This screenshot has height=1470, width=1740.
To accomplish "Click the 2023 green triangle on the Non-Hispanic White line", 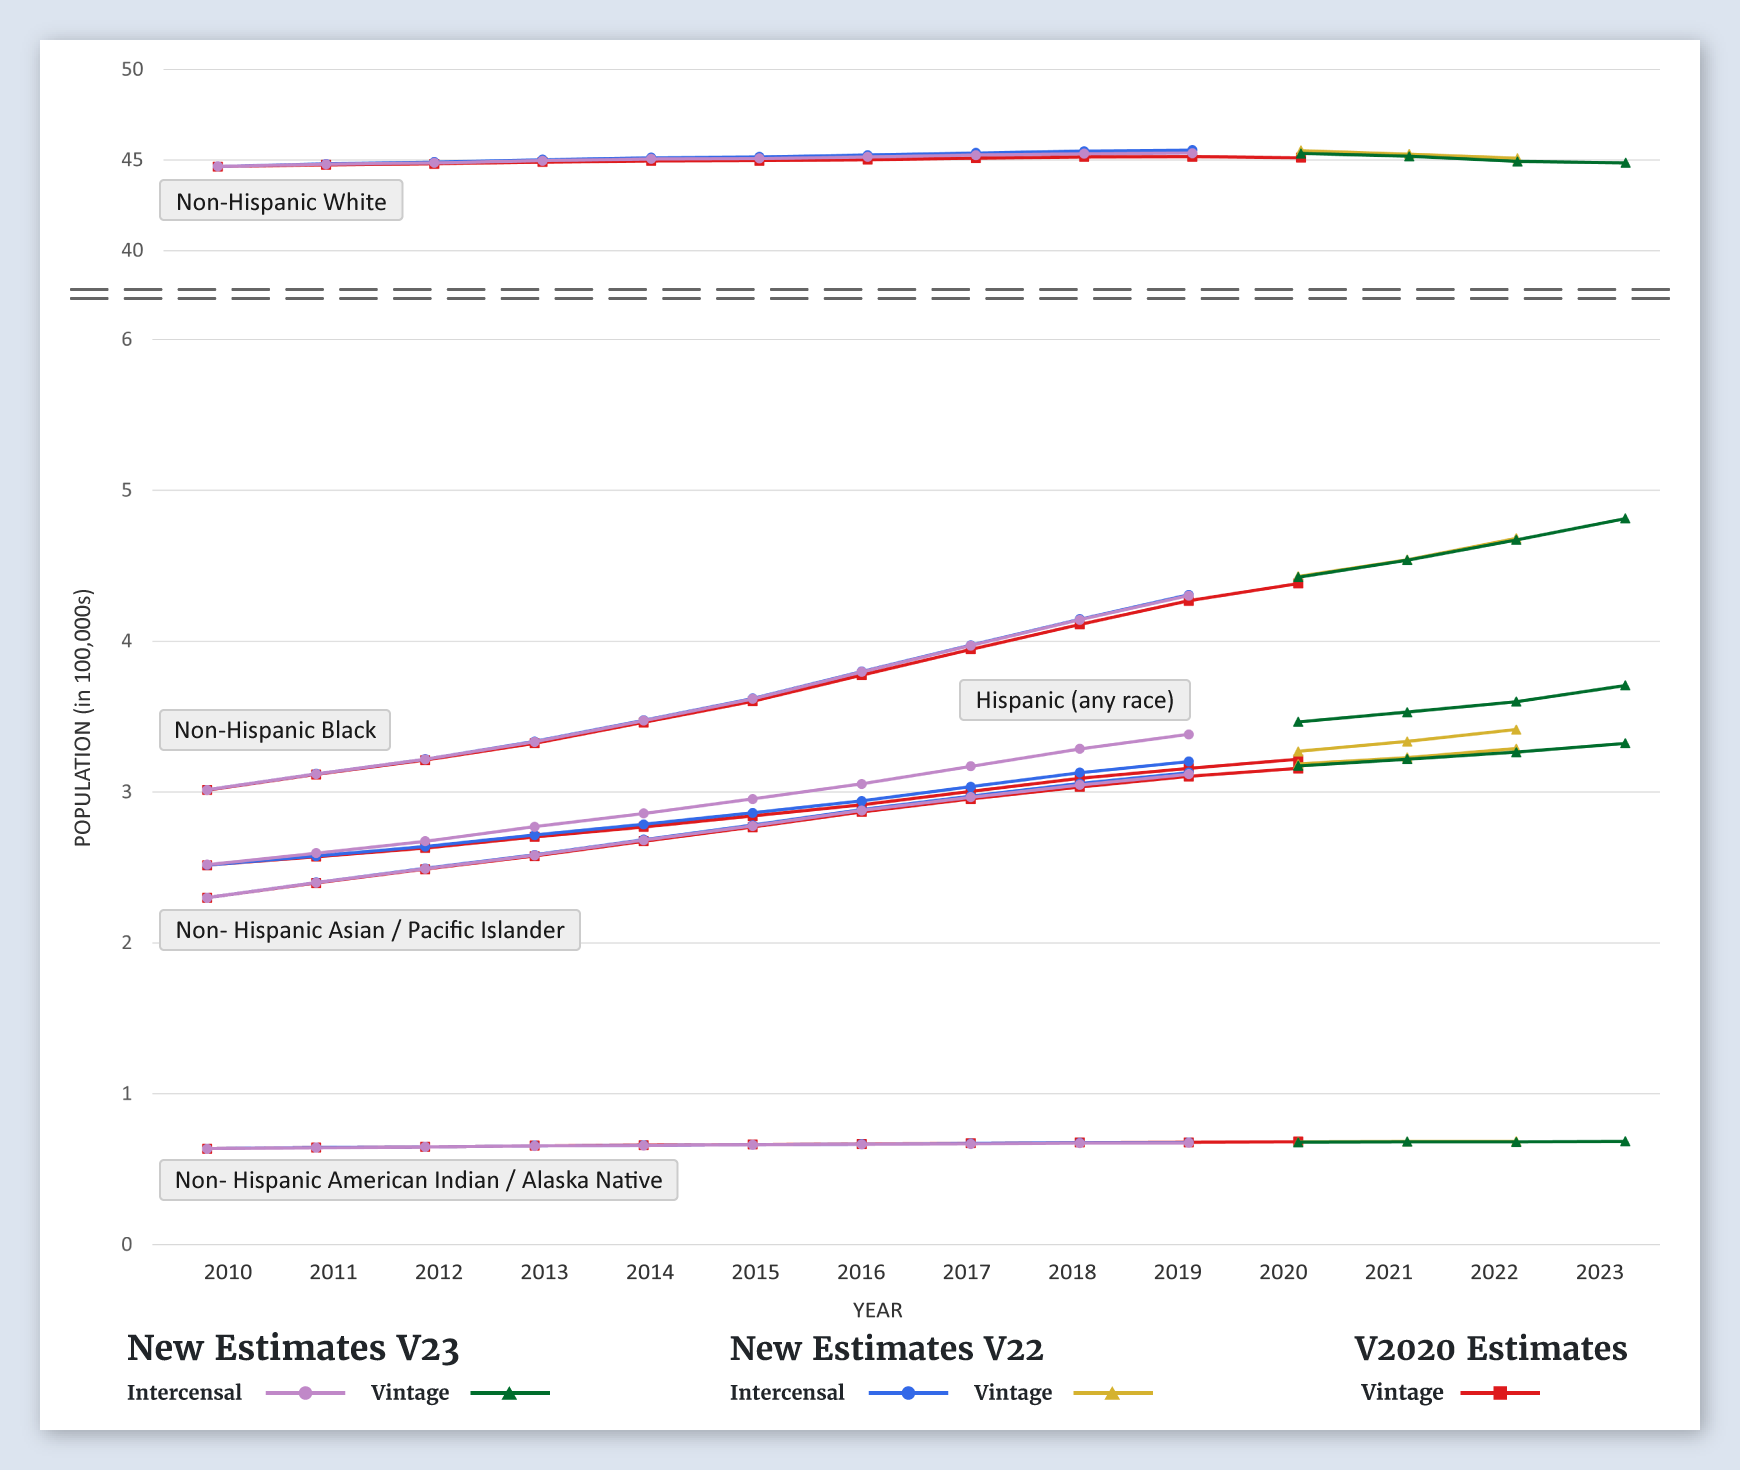I will (1625, 163).
